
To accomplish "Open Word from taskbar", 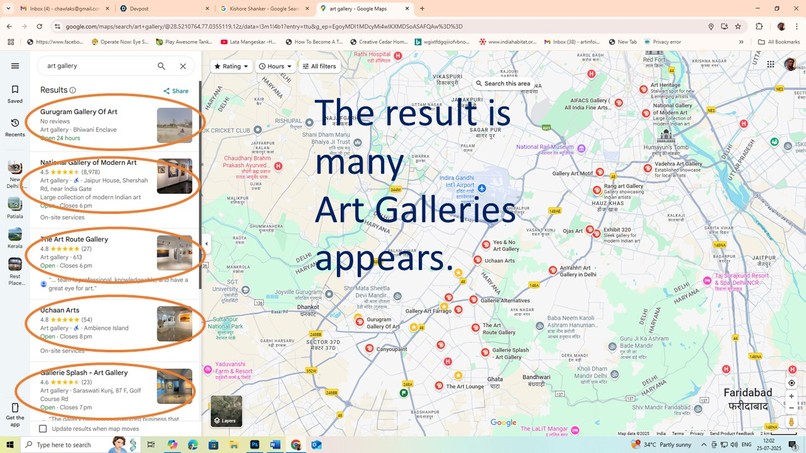I will (x=275, y=445).
